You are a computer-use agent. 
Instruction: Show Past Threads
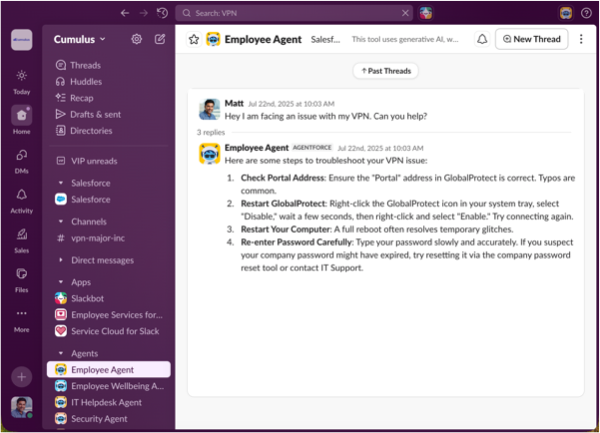coord(386,71)
